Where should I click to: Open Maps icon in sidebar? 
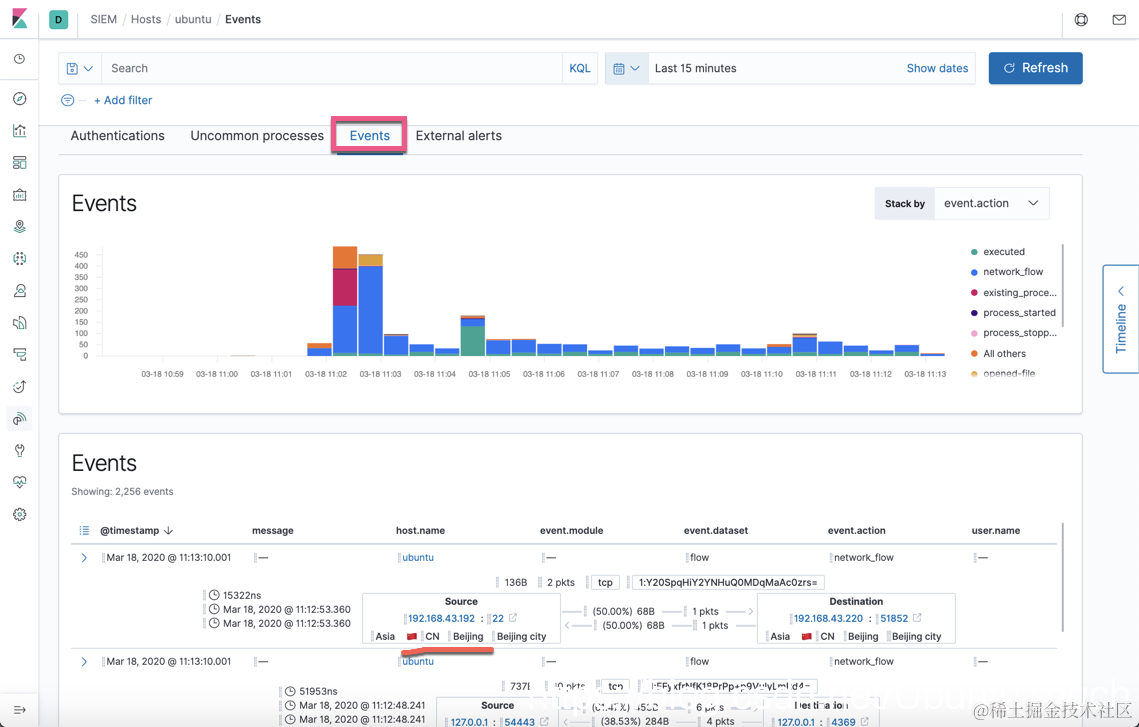20,227
